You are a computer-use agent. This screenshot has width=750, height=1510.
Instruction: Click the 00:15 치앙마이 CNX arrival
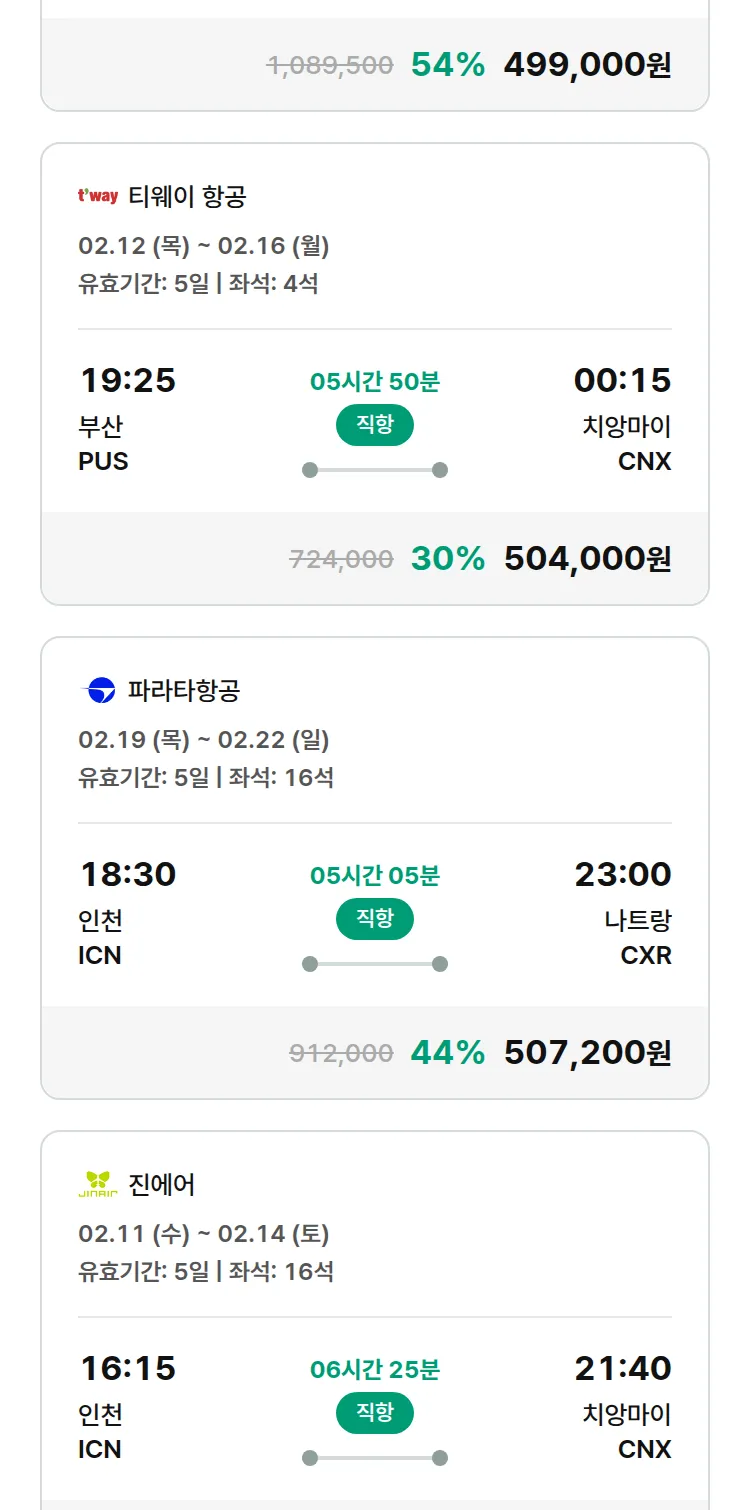622,419
